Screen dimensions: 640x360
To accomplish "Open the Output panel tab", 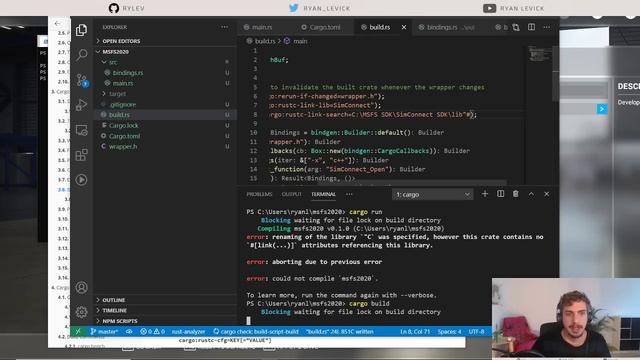I will [x=291, y=194].
